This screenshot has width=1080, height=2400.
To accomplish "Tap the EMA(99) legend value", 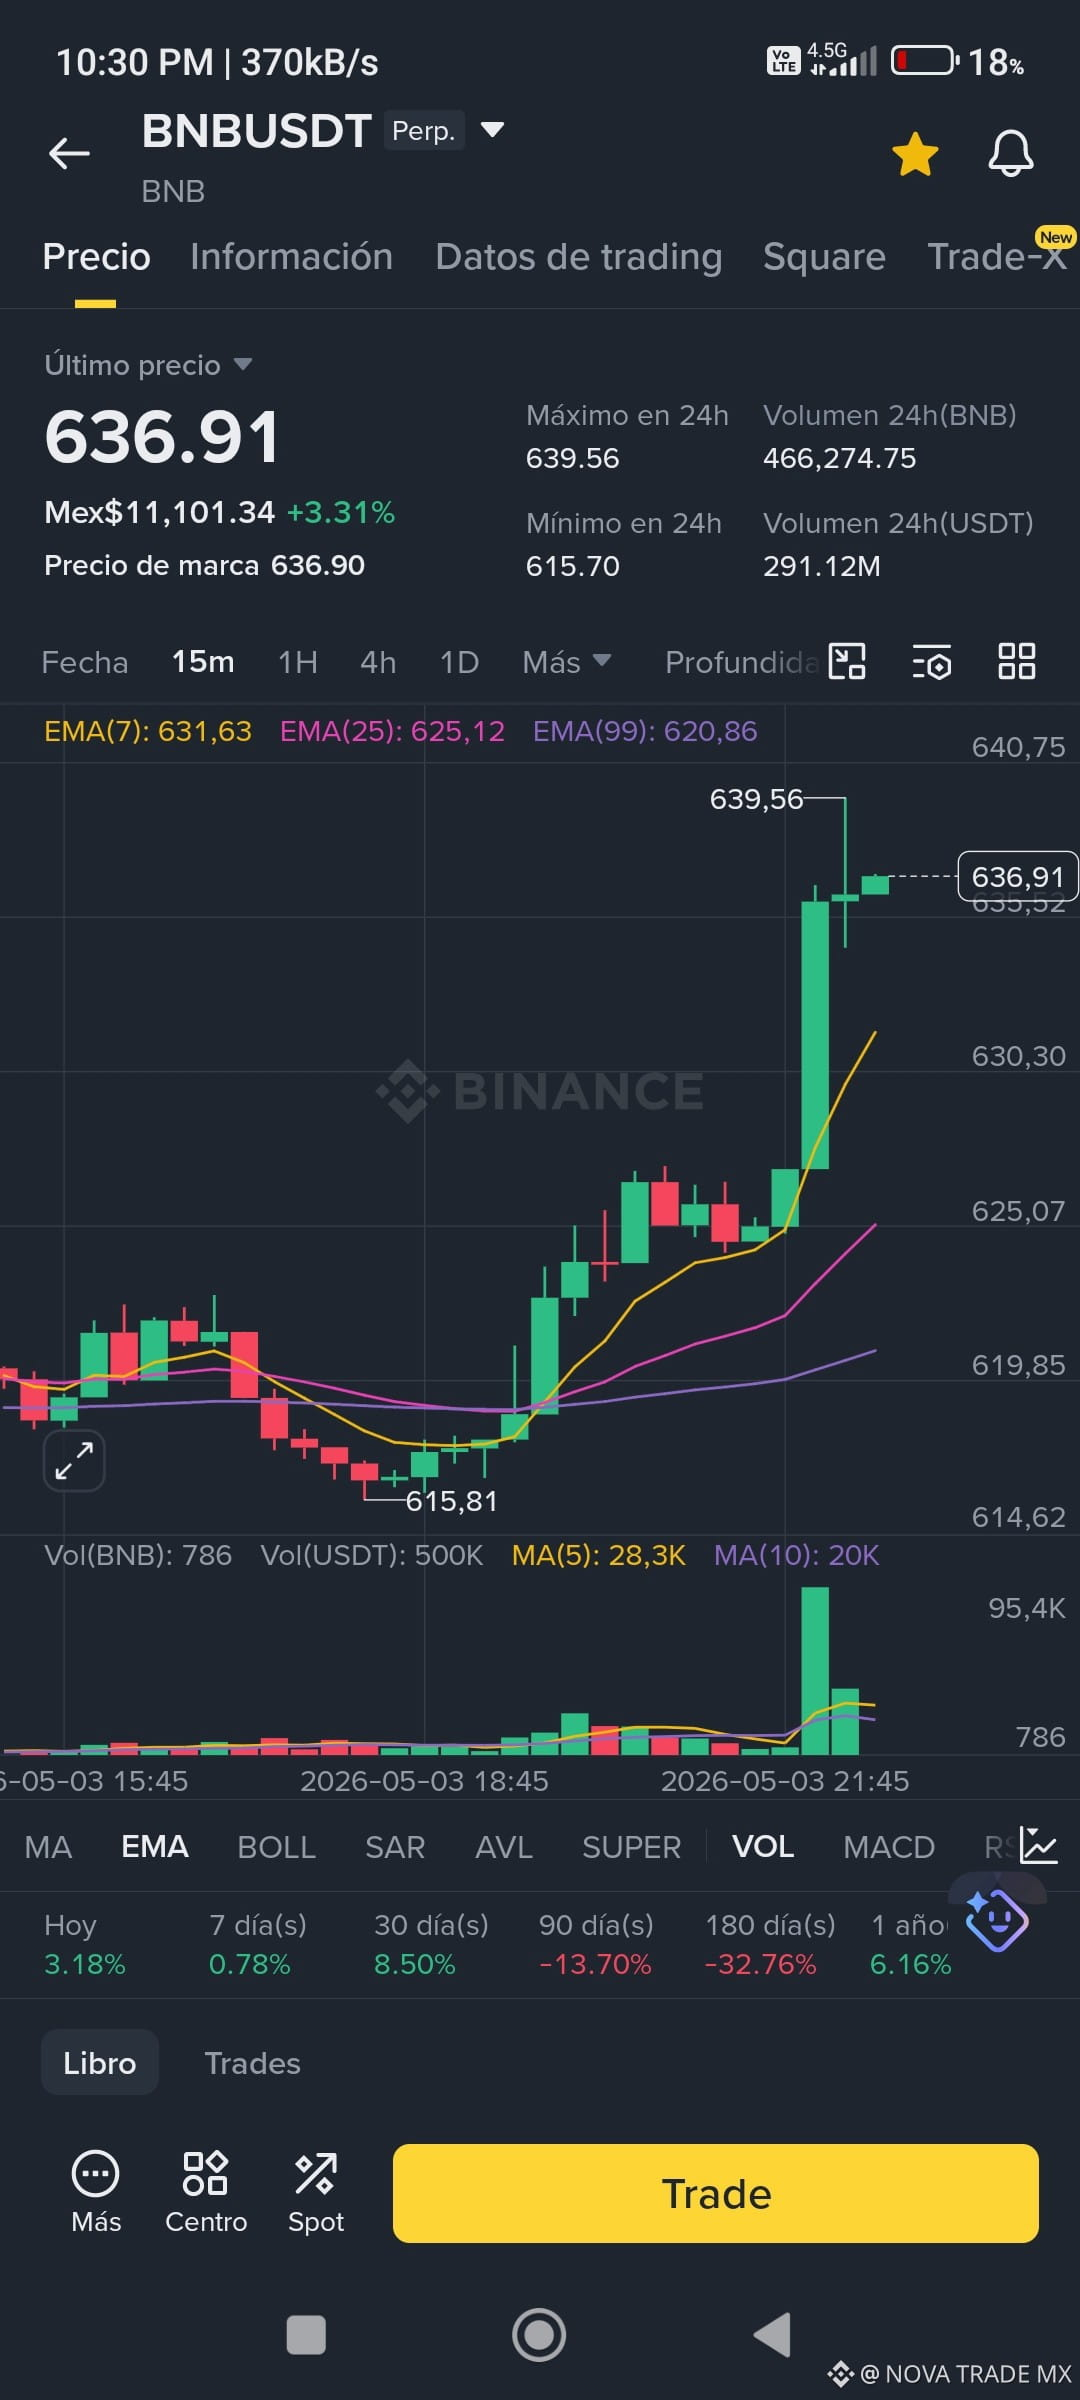I will coord(645,731).
